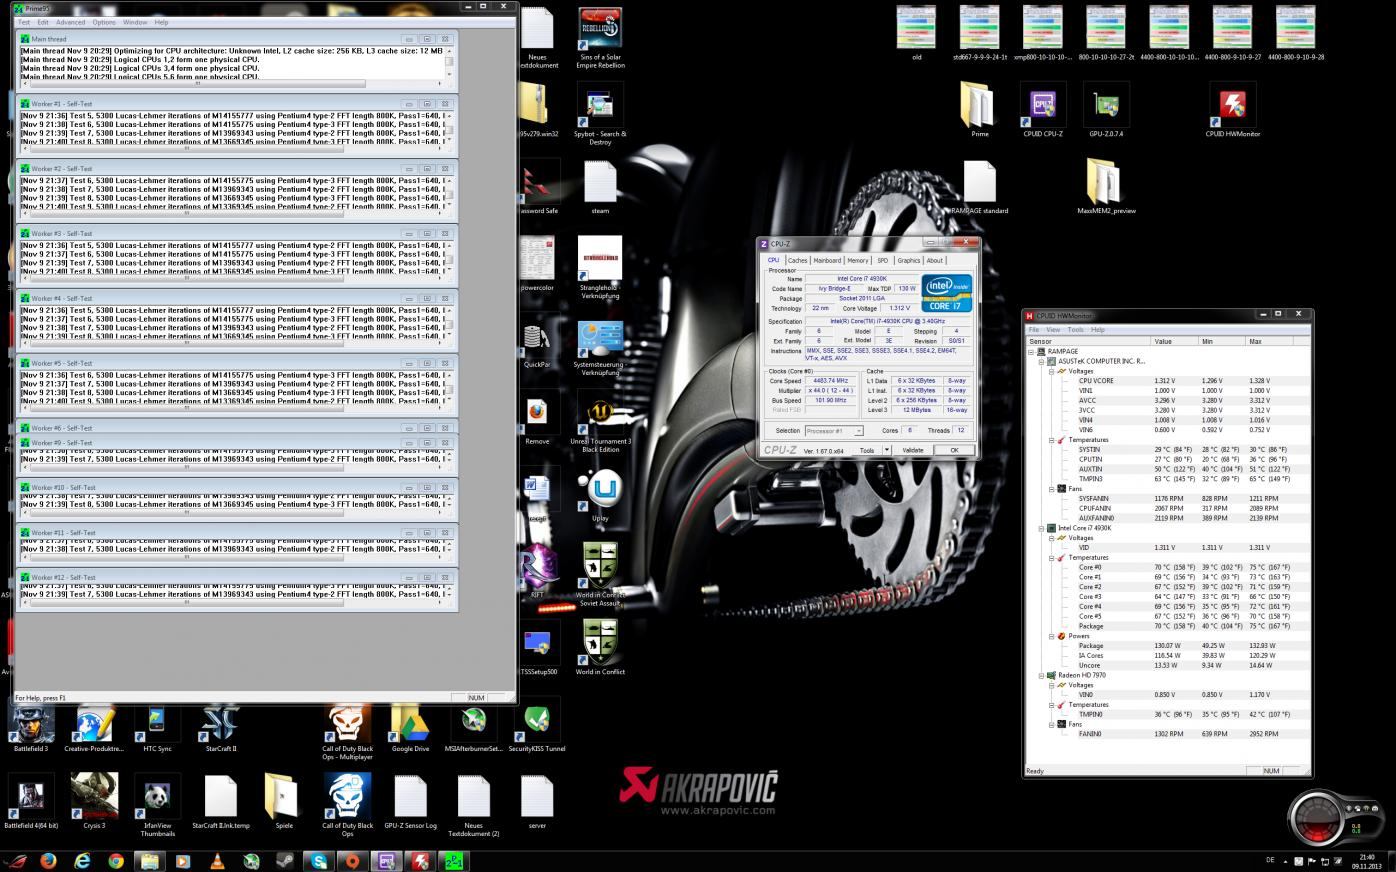Click the VLC media player taskbar icon
This screenshot has width=1396, height=872.
[217, 861]
